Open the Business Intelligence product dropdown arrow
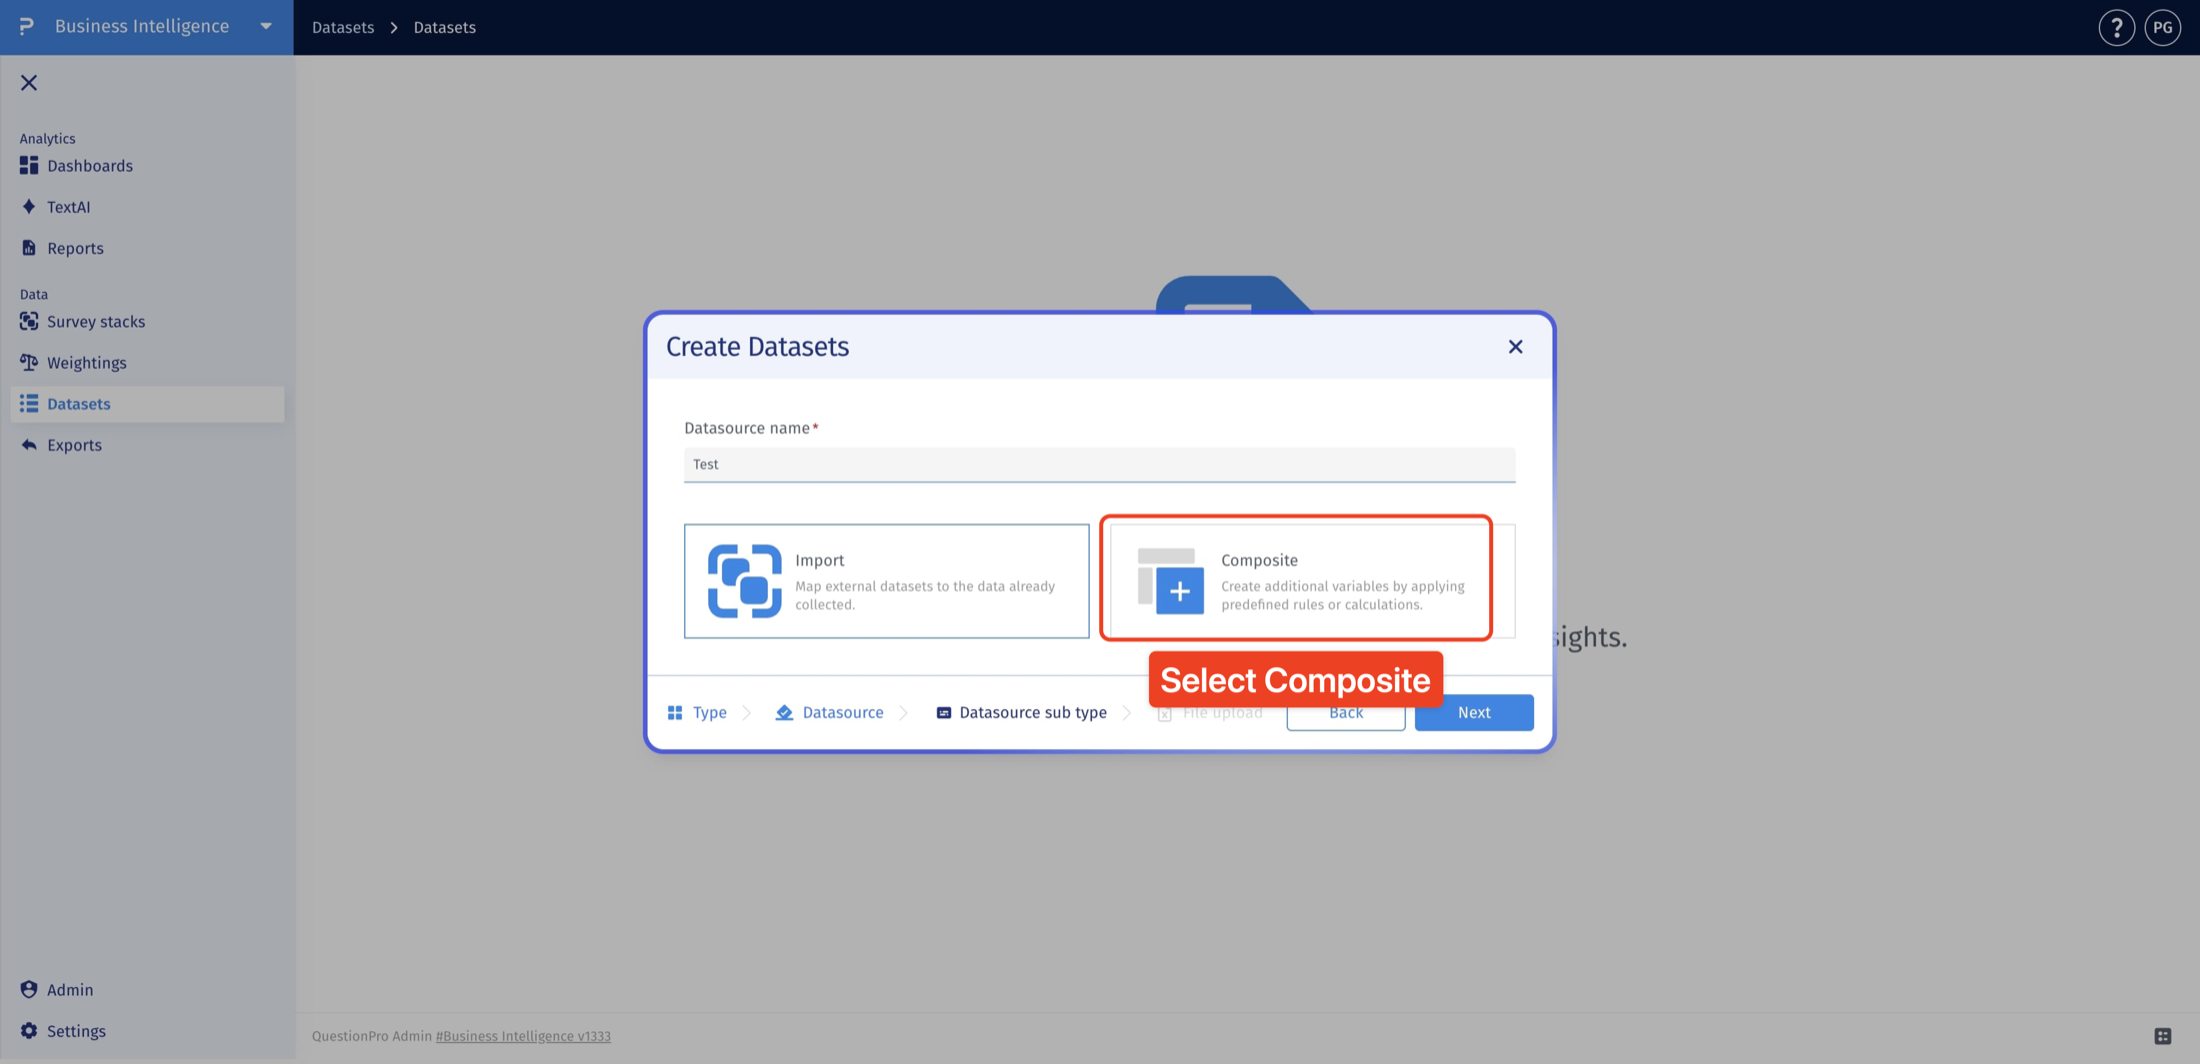This screenshot has width=2200, height=1064. tap(266, 26)
